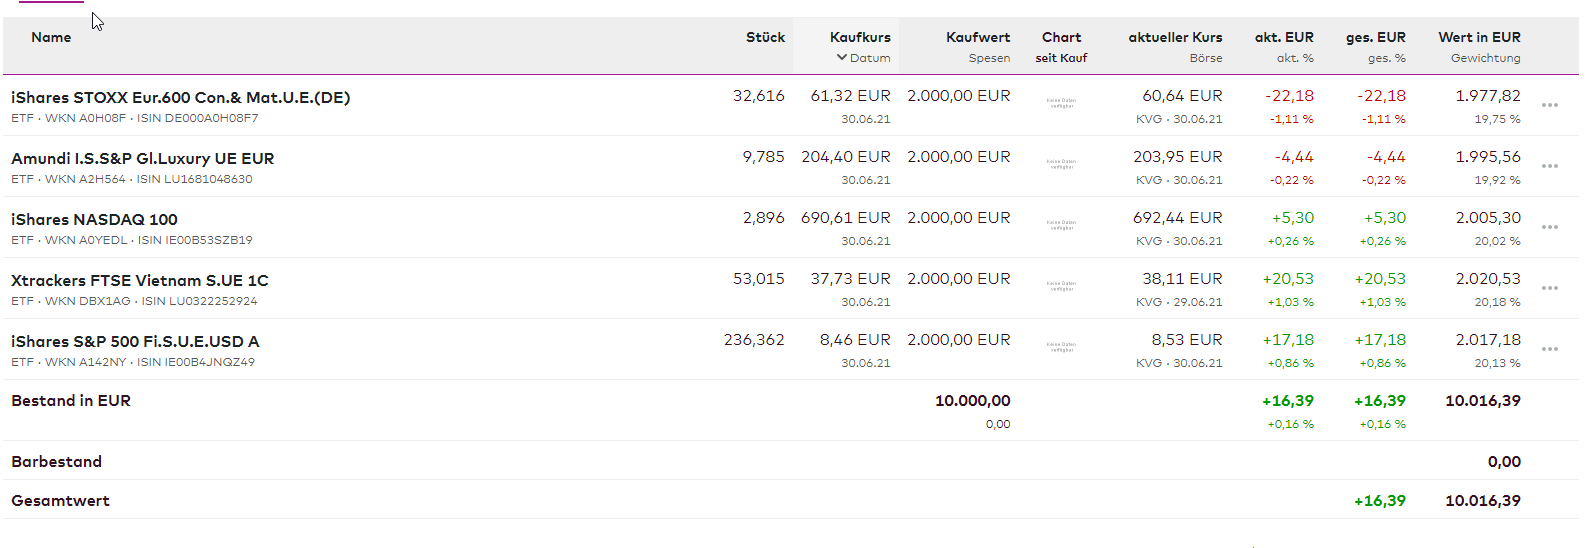Click the Wert in EUR column header
Screen dimensions: 1589x548
1479,38
